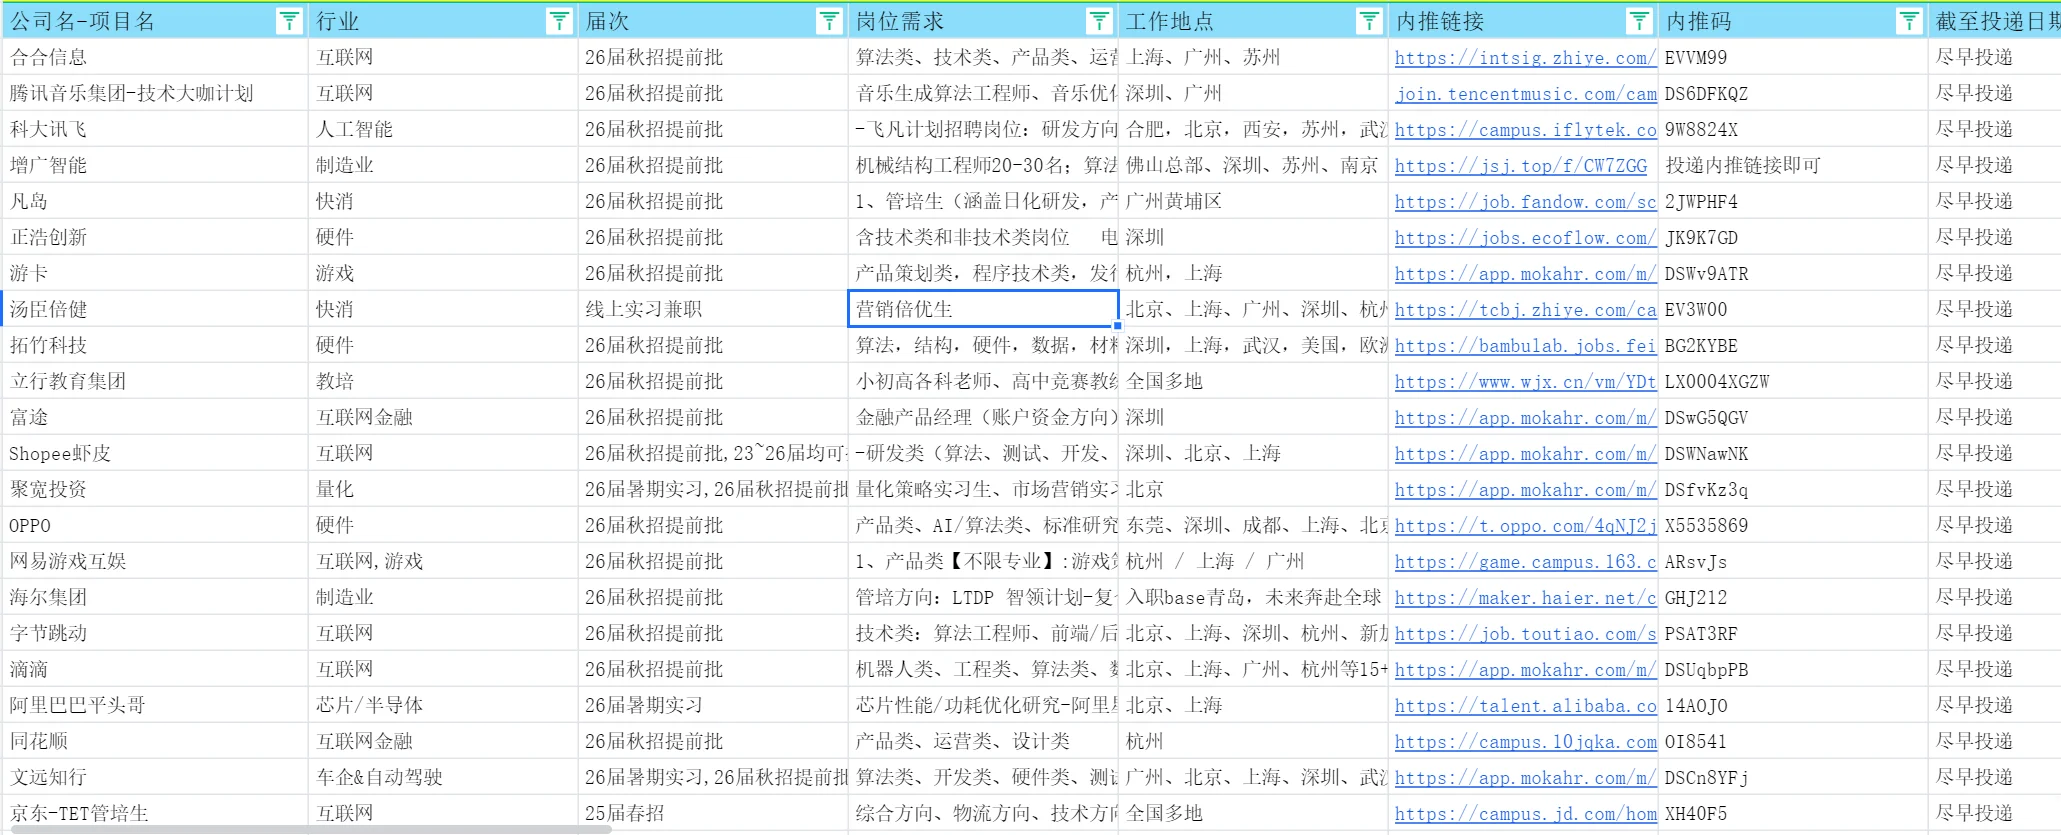Open the job.toutiao.com referral link
This screenshot has height=835, width=2061.
point(1525,634)
